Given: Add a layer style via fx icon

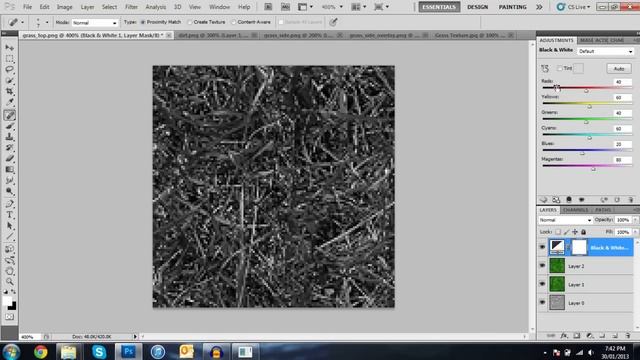Looking at the screenshot, I should pos(564,336).
